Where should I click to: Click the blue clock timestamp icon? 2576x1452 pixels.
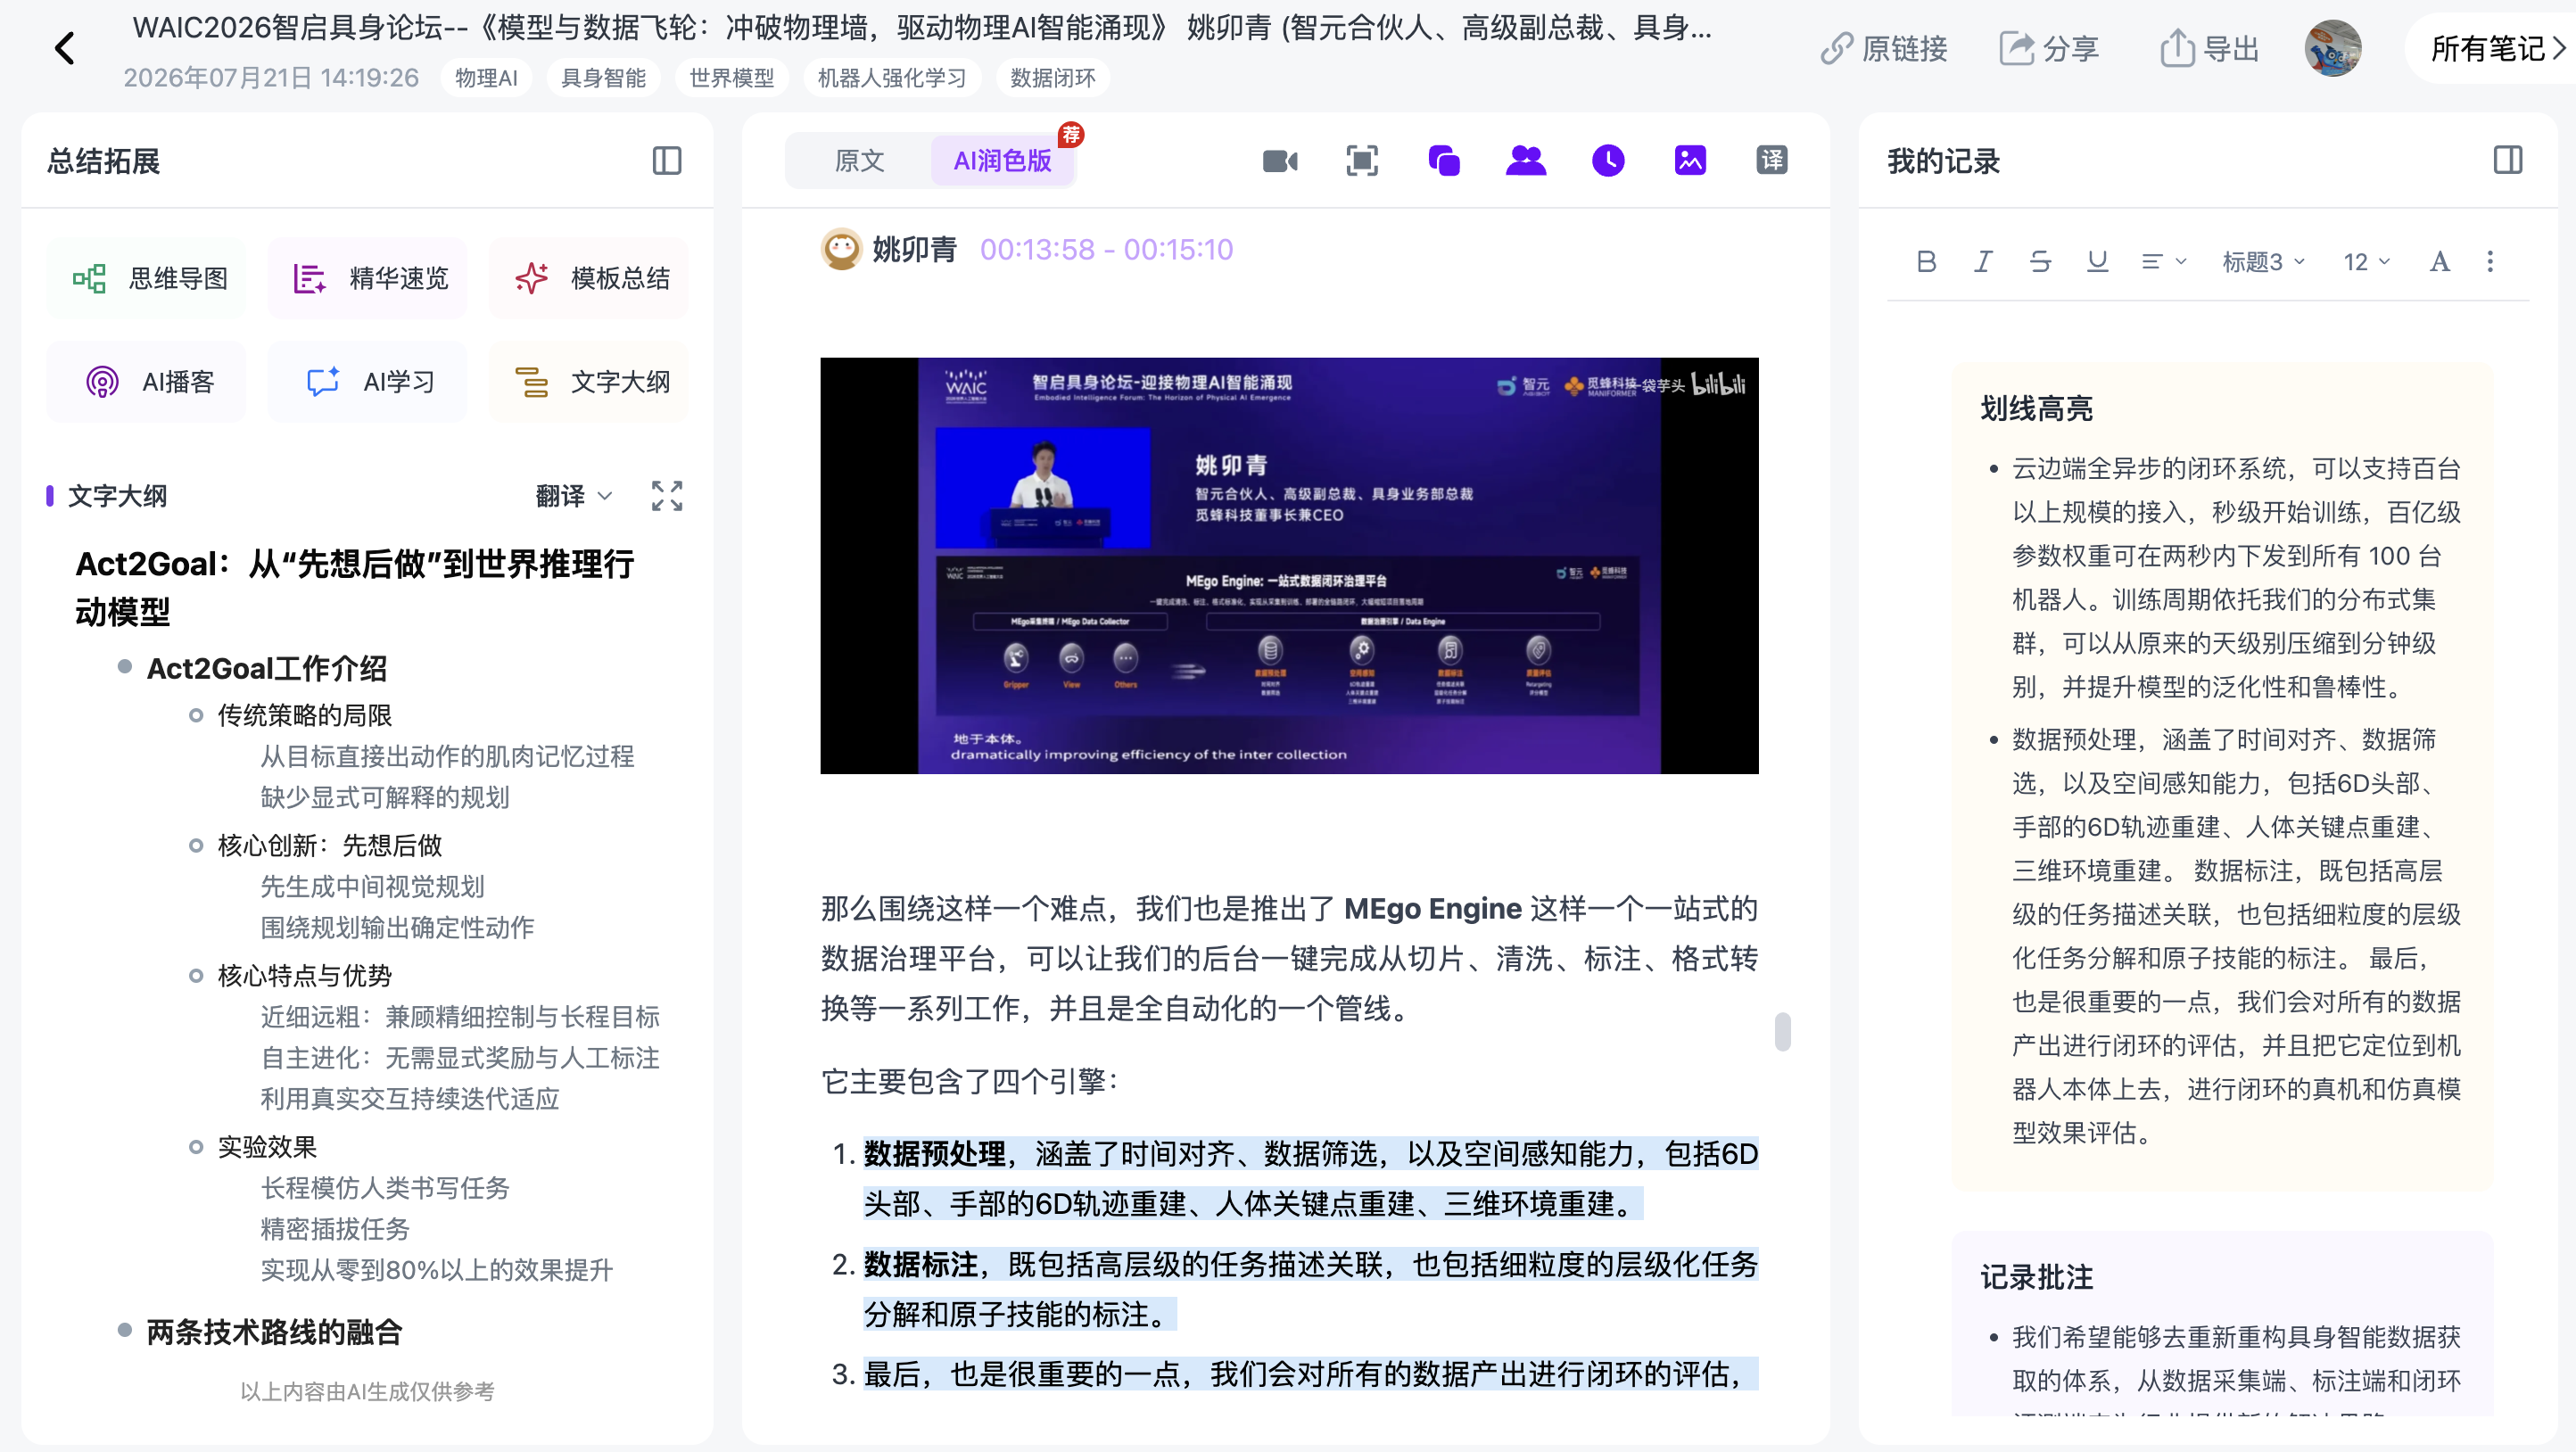[1608, 161]
